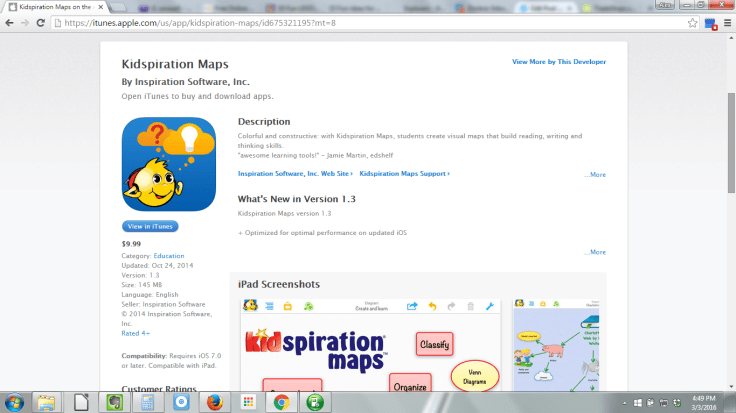Open the Kidspiration Maps app icon image
This screenshot has width=736, height=413.
pyautogui.click(x=169, y=164)
